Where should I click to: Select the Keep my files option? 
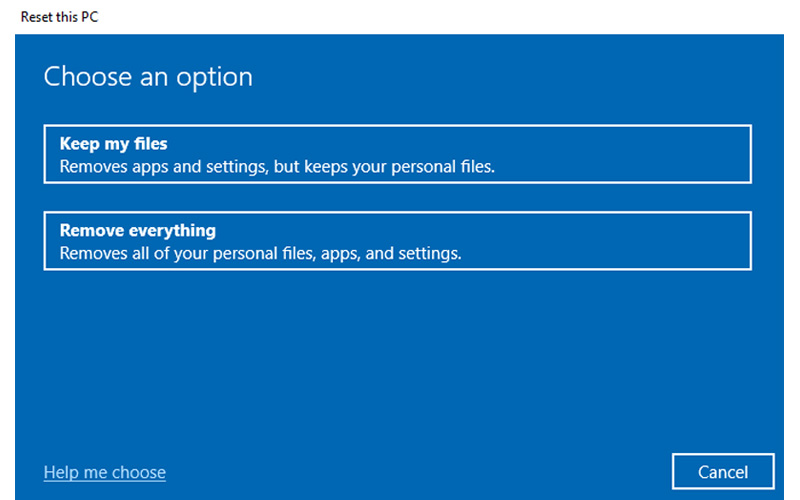[397, 154]
